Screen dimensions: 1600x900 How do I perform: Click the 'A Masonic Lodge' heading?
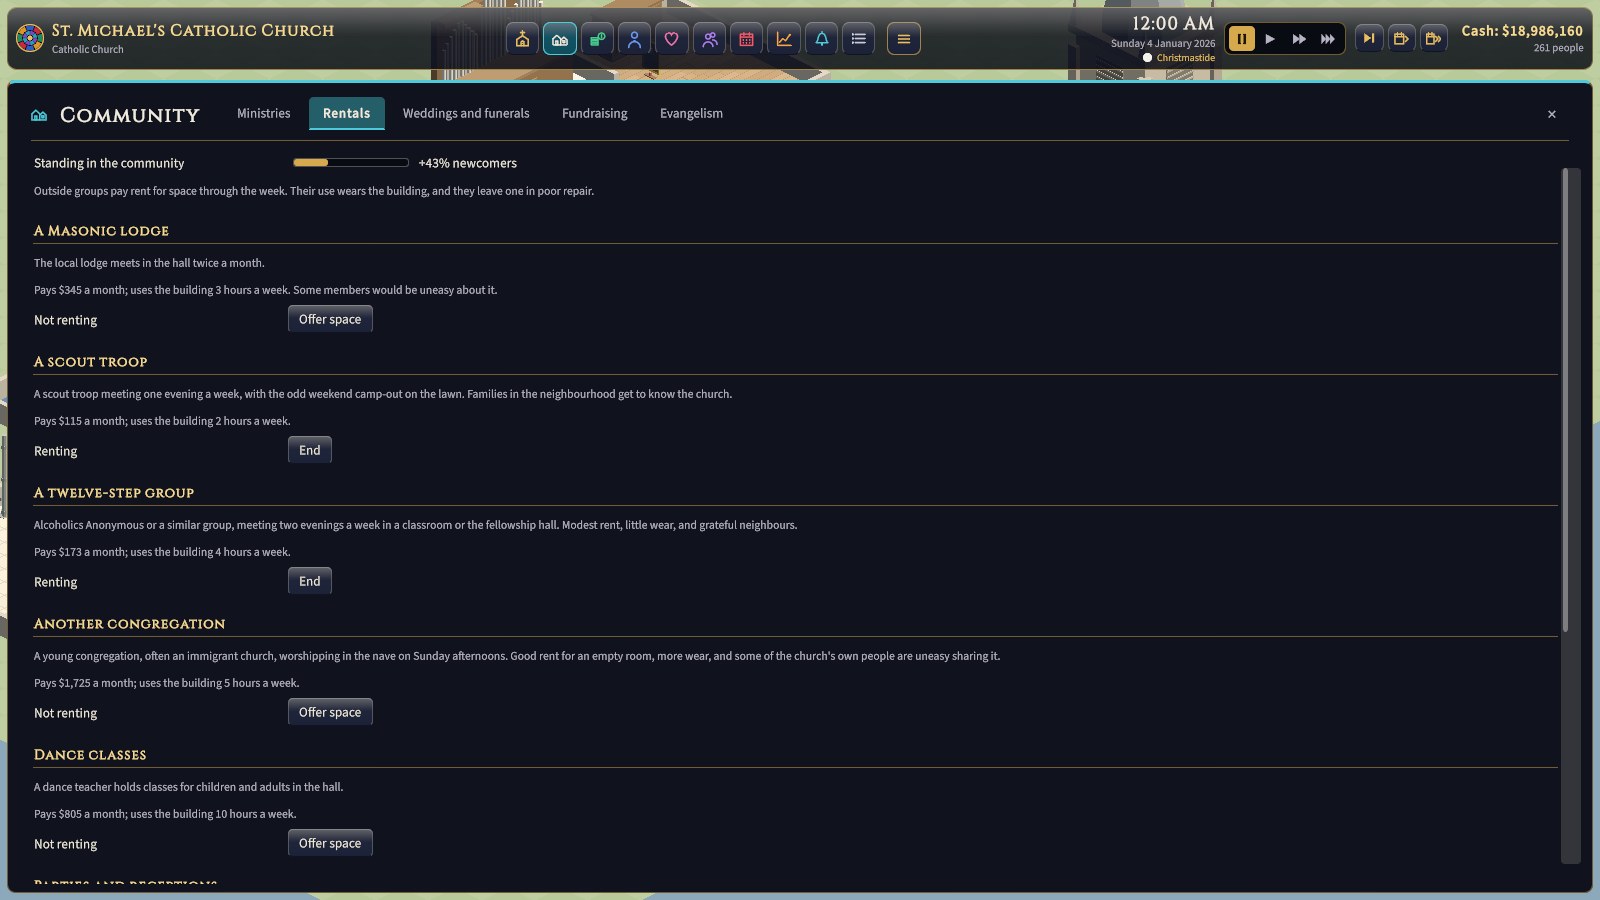tap(101, 231)
